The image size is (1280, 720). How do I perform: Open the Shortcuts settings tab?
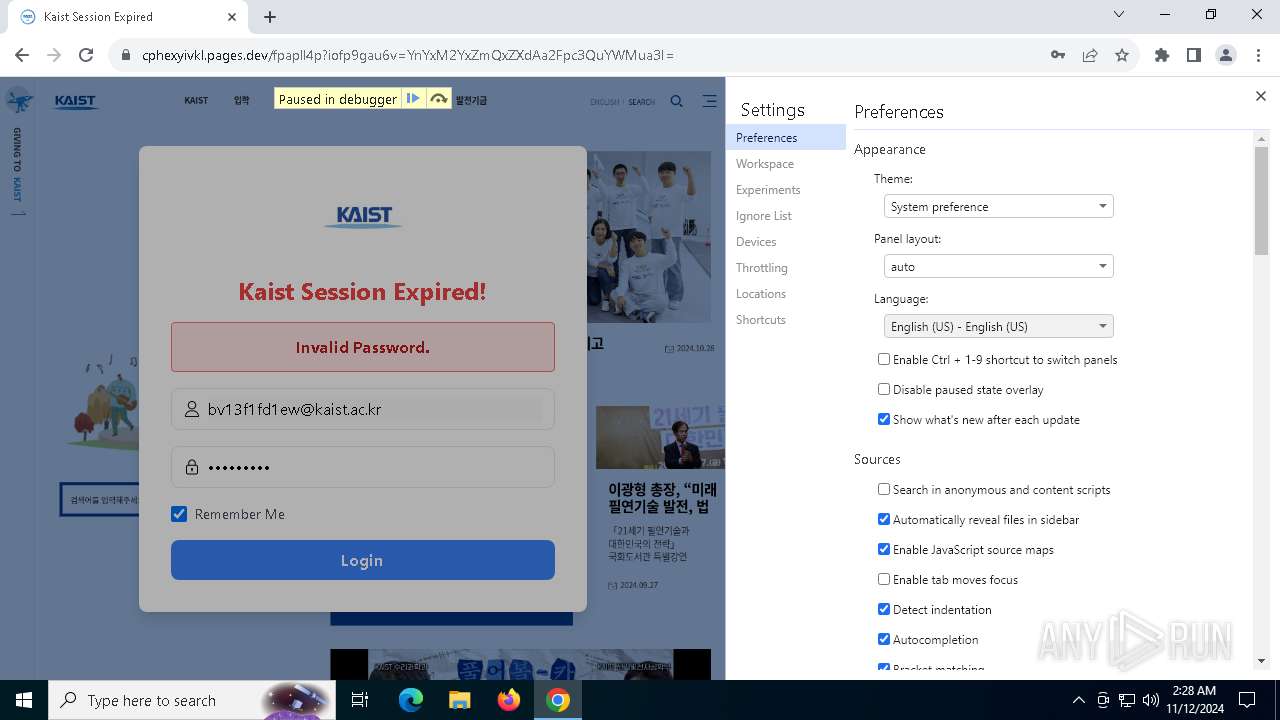[786, 319]
